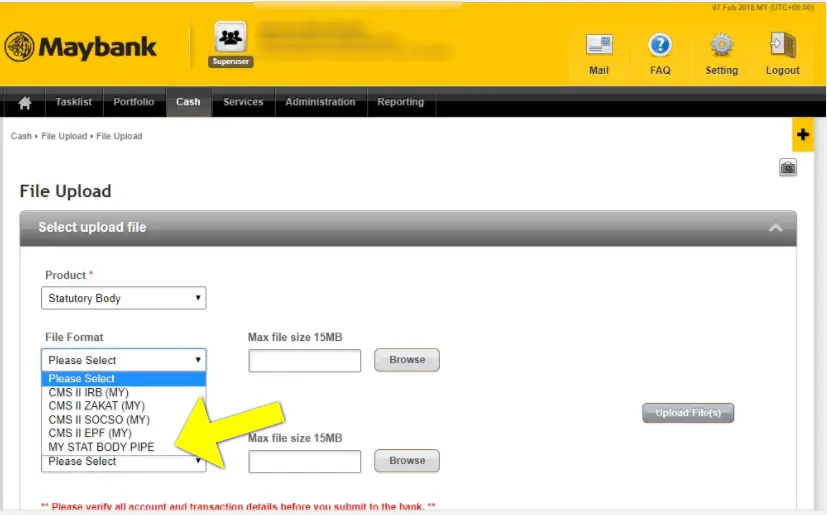Expand the yellow plus side panel
The width and height of the screenshot is (827, 515).
pos(803,135)
